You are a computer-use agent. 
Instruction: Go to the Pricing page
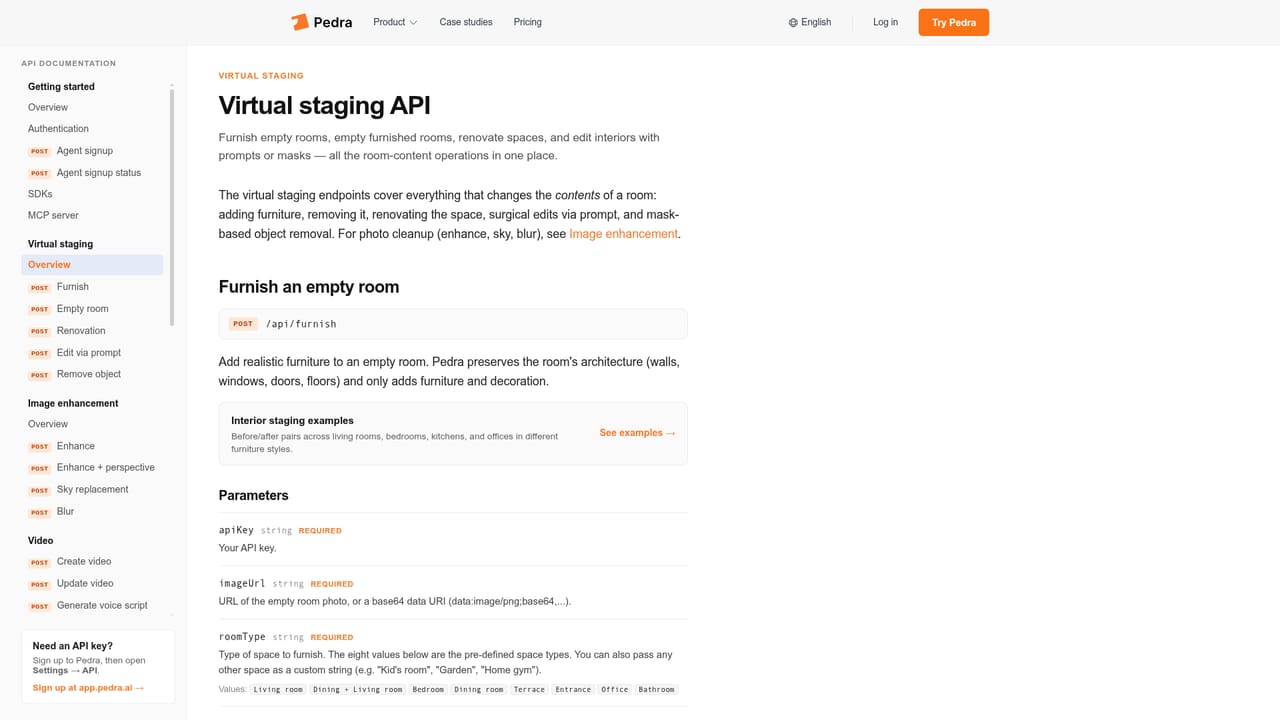point(528,22)
